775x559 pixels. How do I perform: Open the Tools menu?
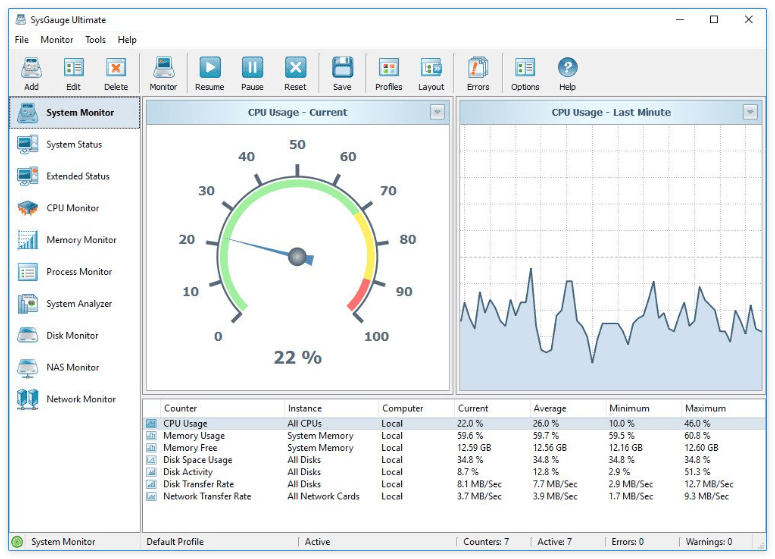point(95,40)
